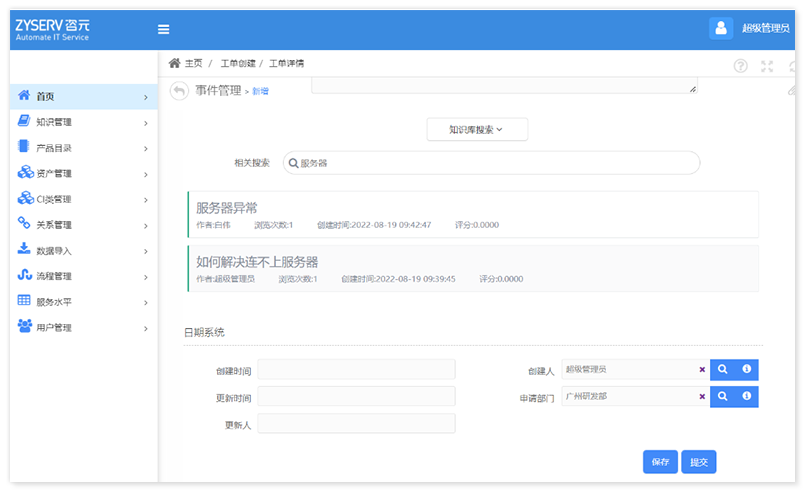The image size is (808, 495).
Task: Click the 更新时间 input field
Action: [x=357, y=397]
